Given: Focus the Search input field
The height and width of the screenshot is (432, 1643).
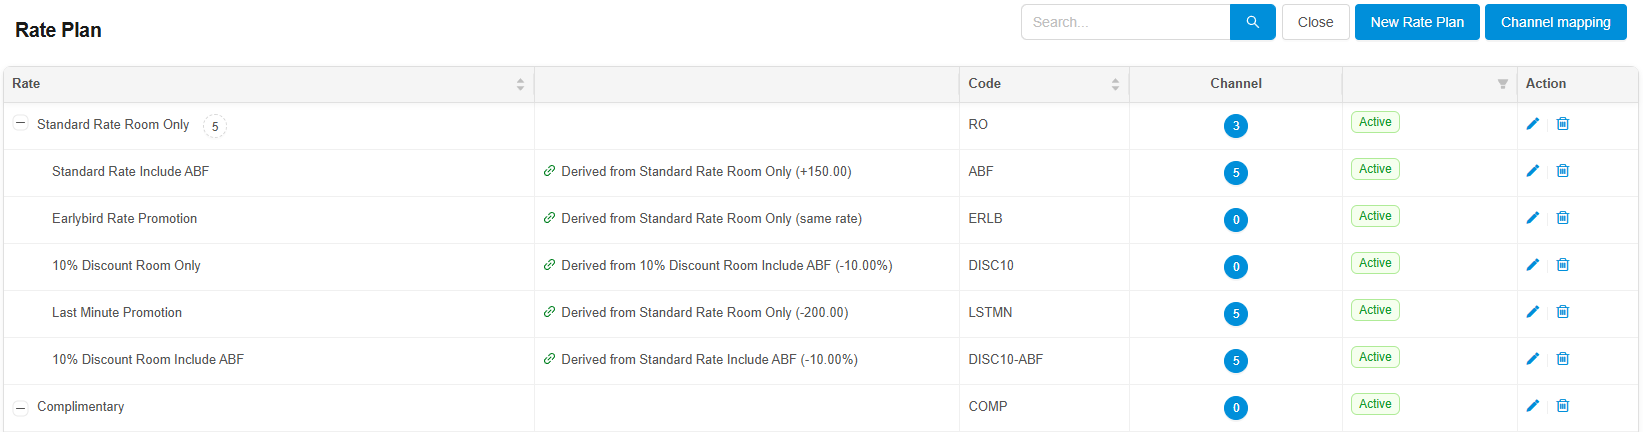Looking at the screenshot, I should [1125, 22].
